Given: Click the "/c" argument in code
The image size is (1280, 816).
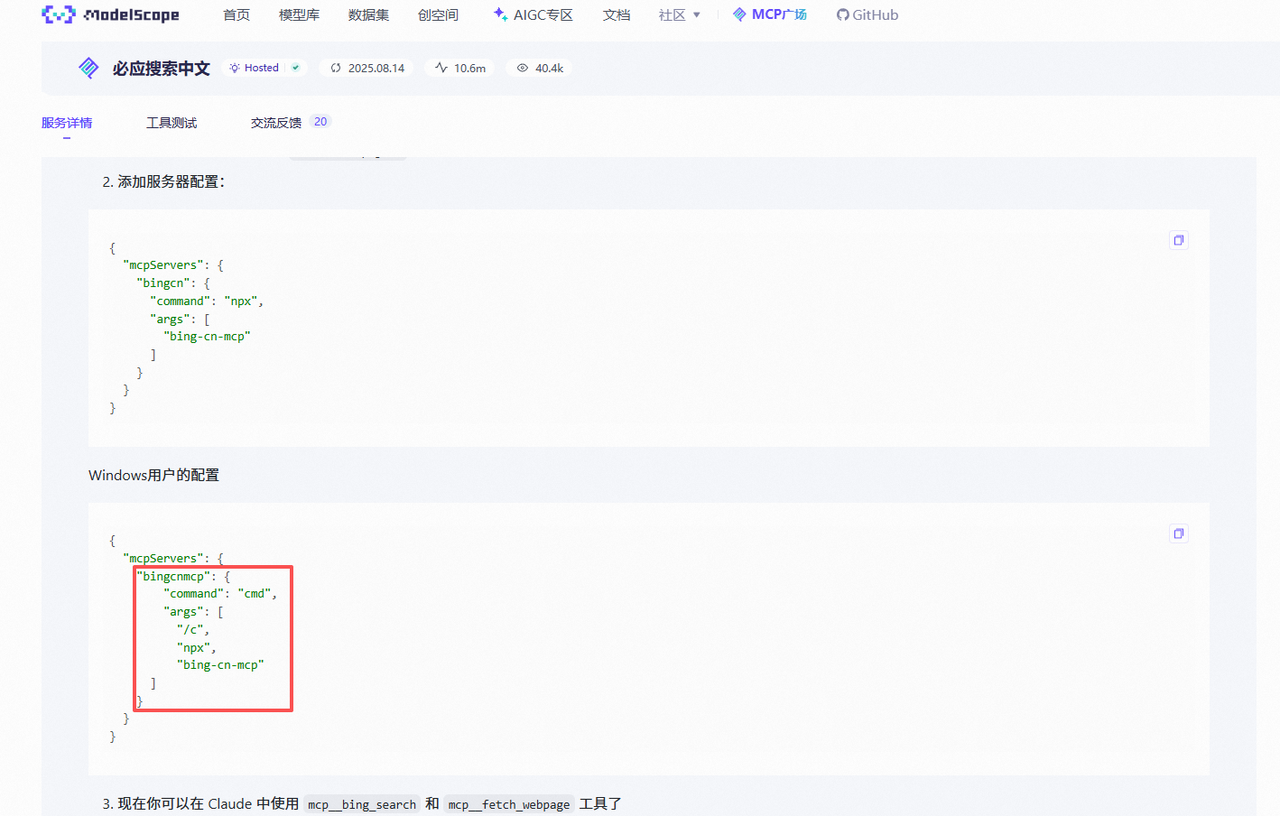Looking at the screenshot, I should pos(191,629).
